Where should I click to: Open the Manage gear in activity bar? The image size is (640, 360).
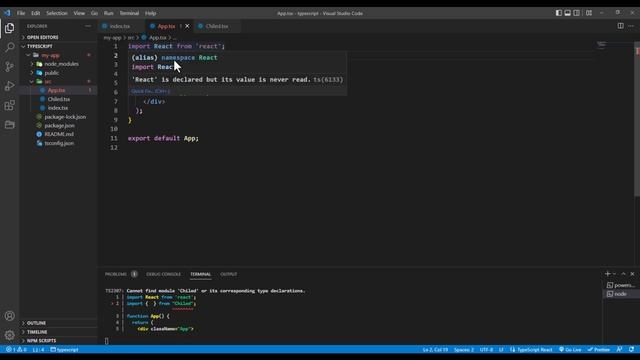coord(9,335)
